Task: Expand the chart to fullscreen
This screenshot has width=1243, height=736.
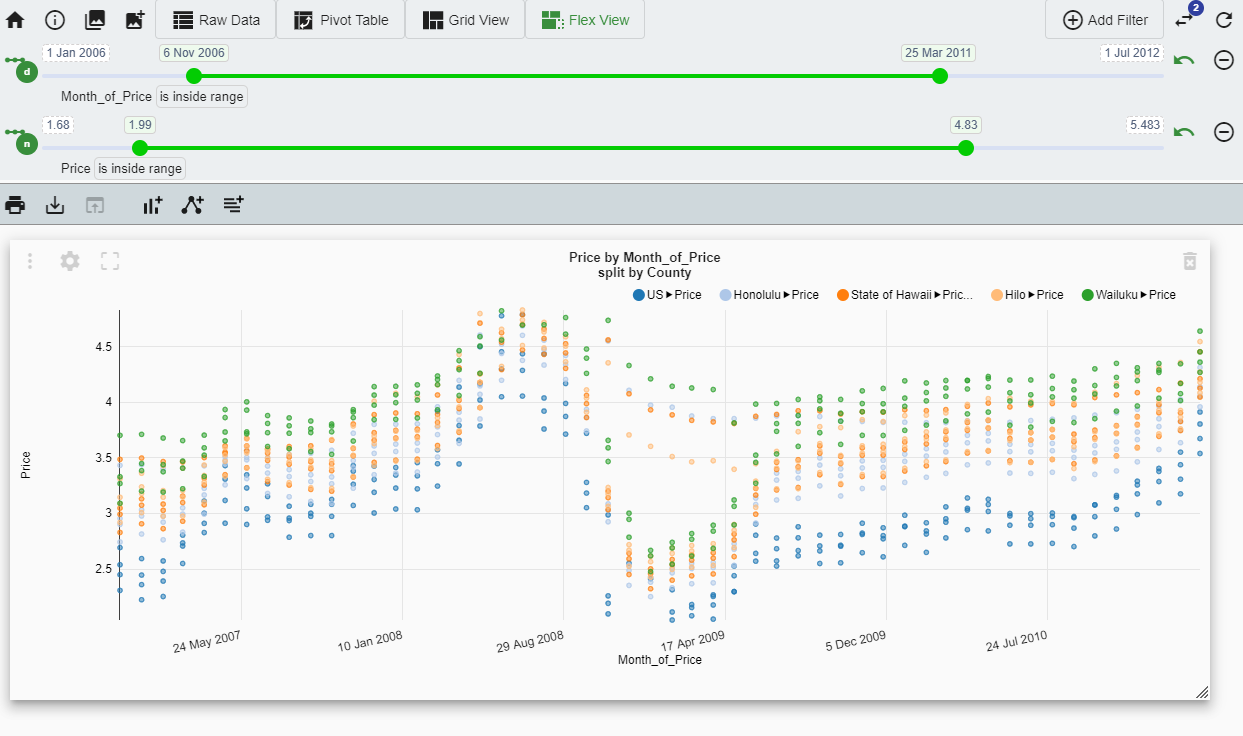Action: click(x=110, y=261)
